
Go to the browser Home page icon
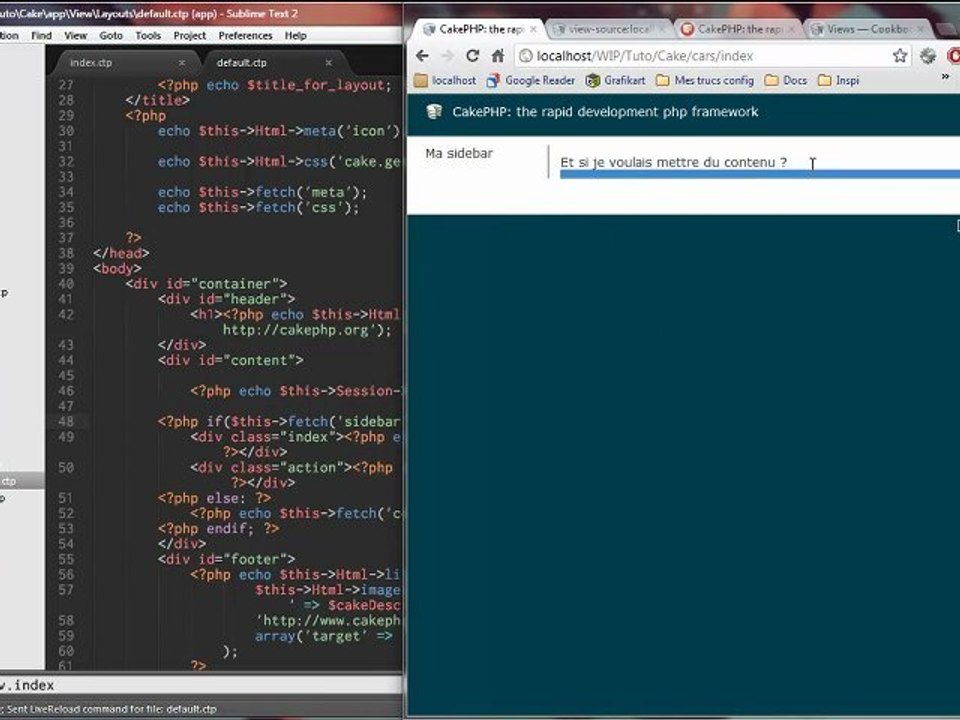point(498,56)
